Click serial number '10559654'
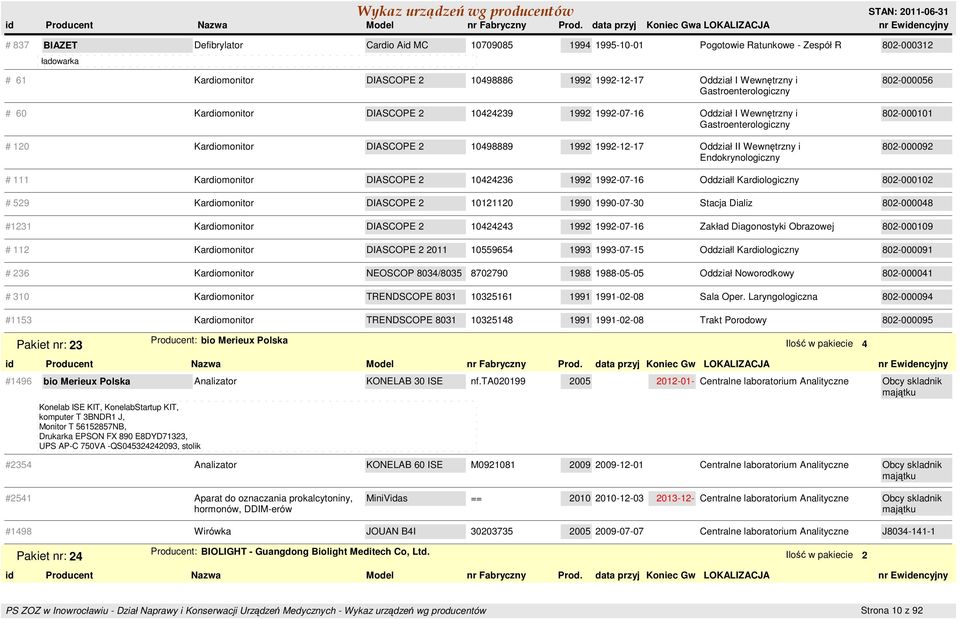Screen dimensions: 960x619 [x=492, y=250]
